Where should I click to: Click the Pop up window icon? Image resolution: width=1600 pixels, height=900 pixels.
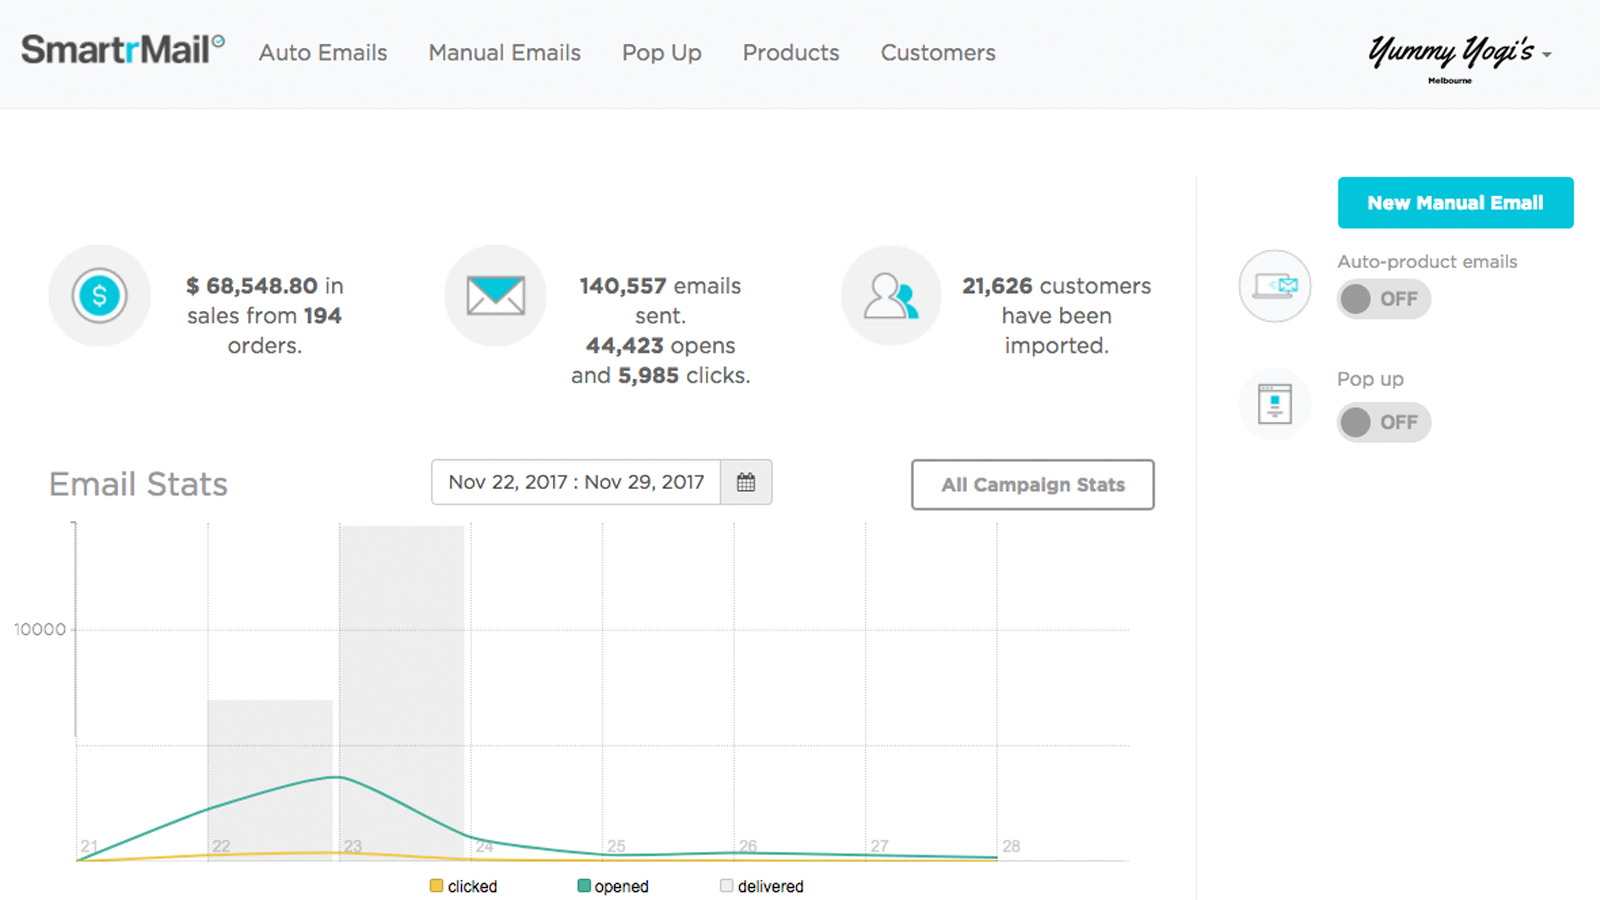1275,404
